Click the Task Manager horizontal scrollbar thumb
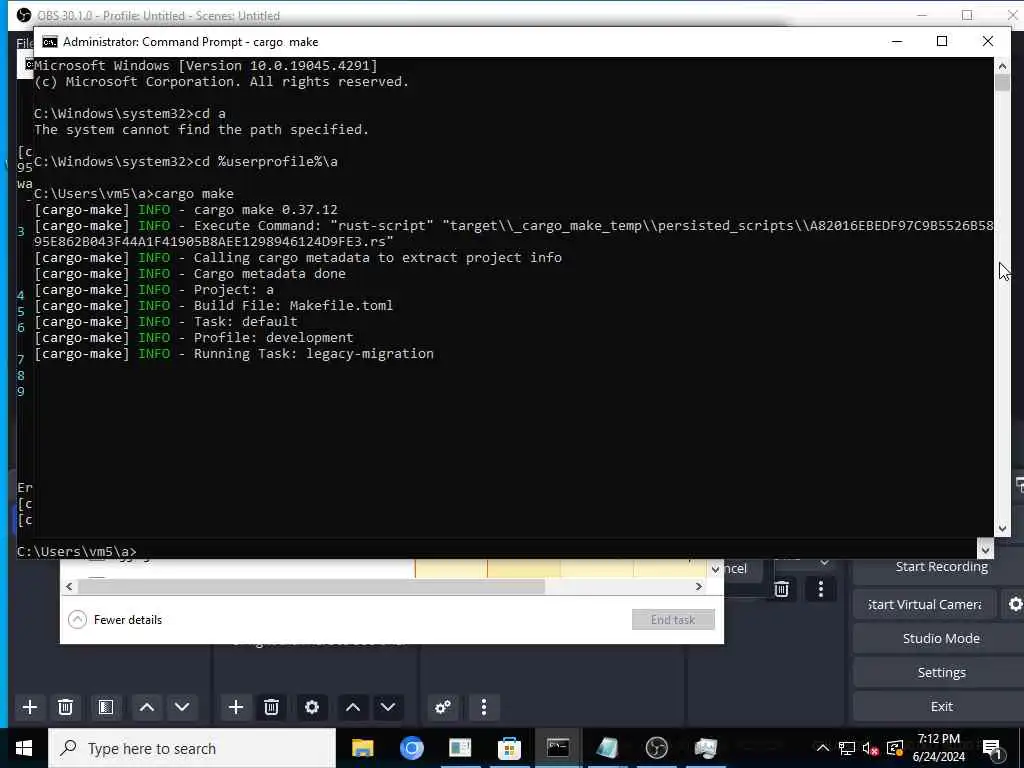Screen dimensions: 1024x768 tap(312, 586)
